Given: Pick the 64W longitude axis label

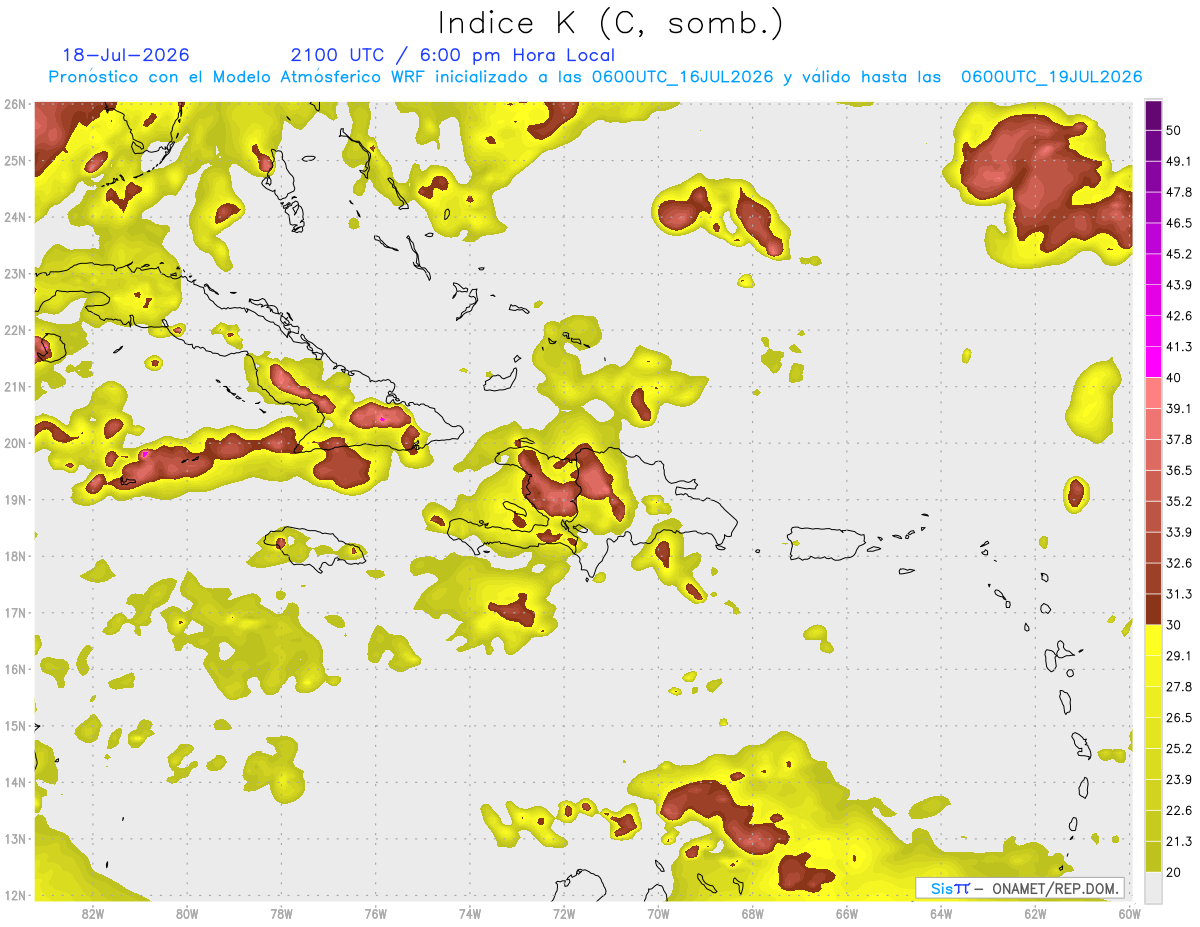Looking at the screenshot, I should [941, 913].
